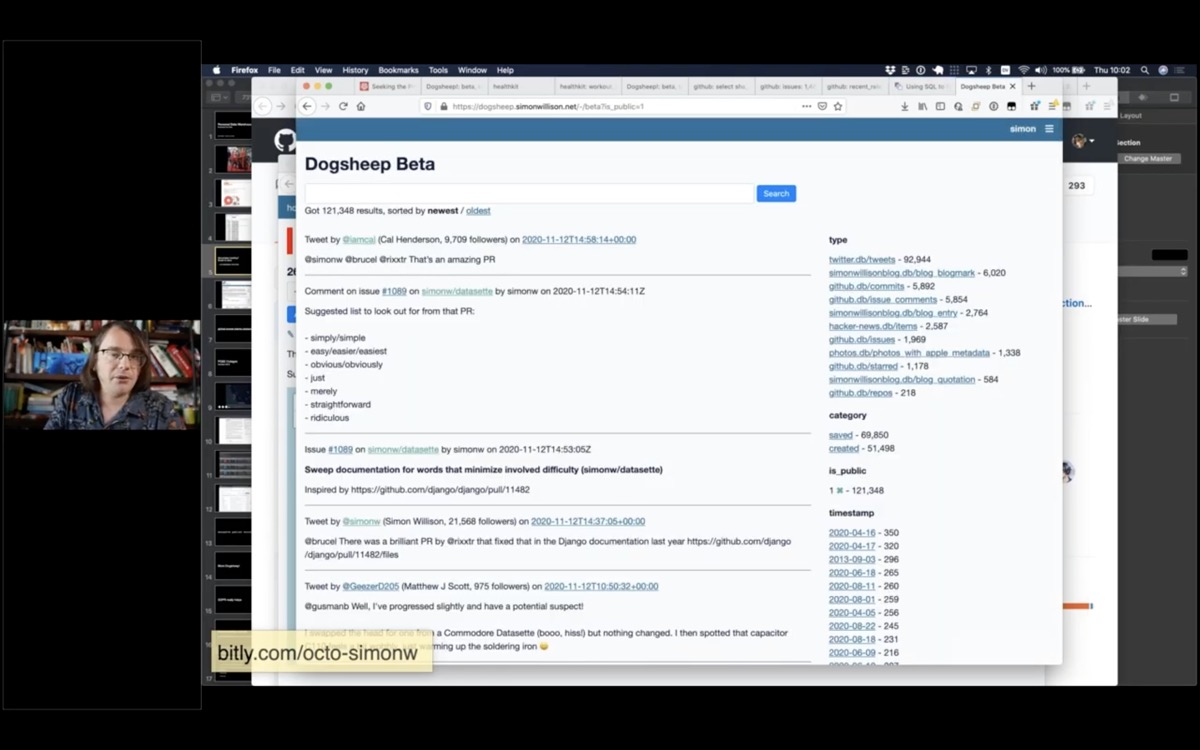
Task: Filter by github.db/commits type
Action: [866, 286]
